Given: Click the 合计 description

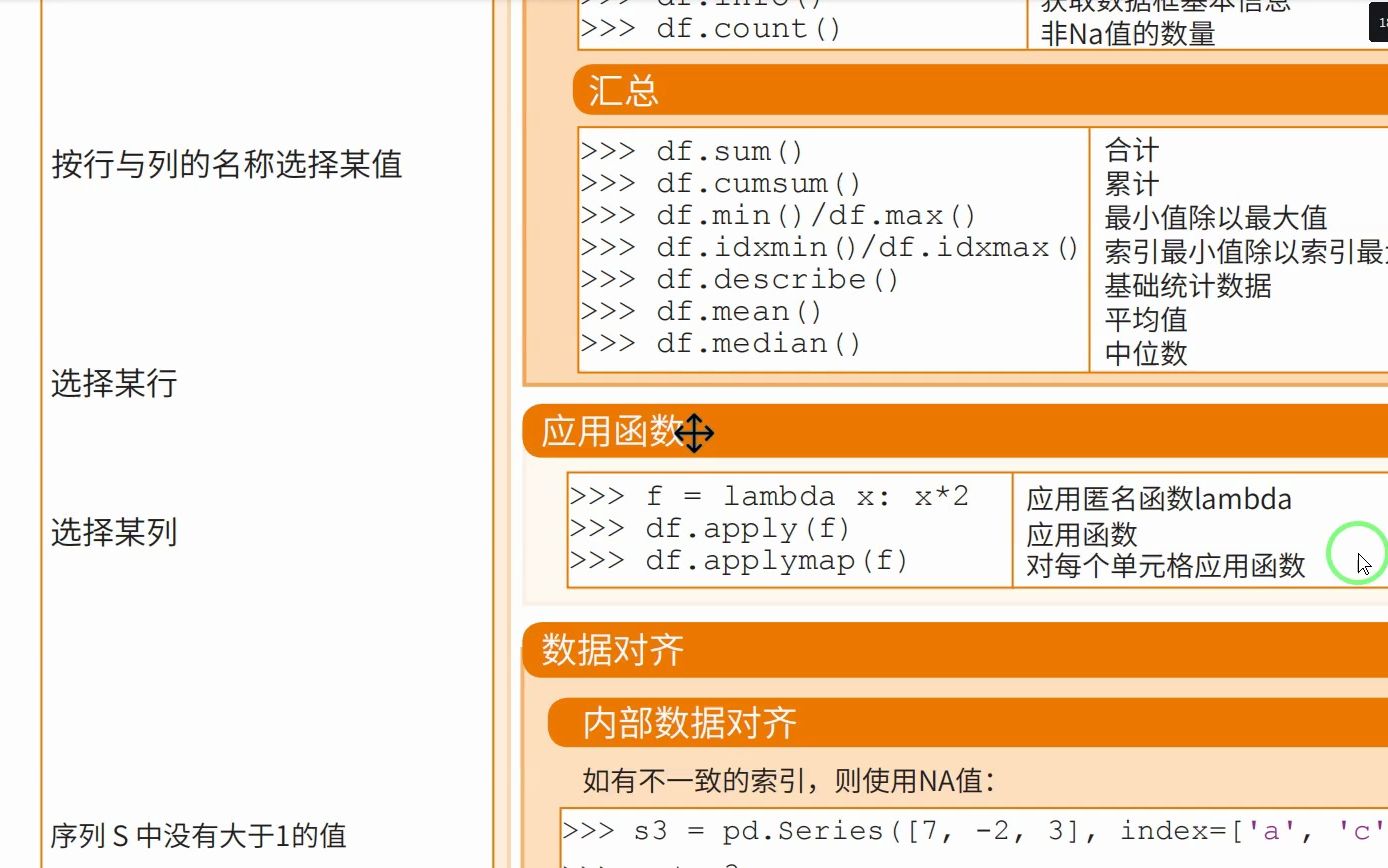Looking at the screenshot, I should click(x=1131, y=151).
